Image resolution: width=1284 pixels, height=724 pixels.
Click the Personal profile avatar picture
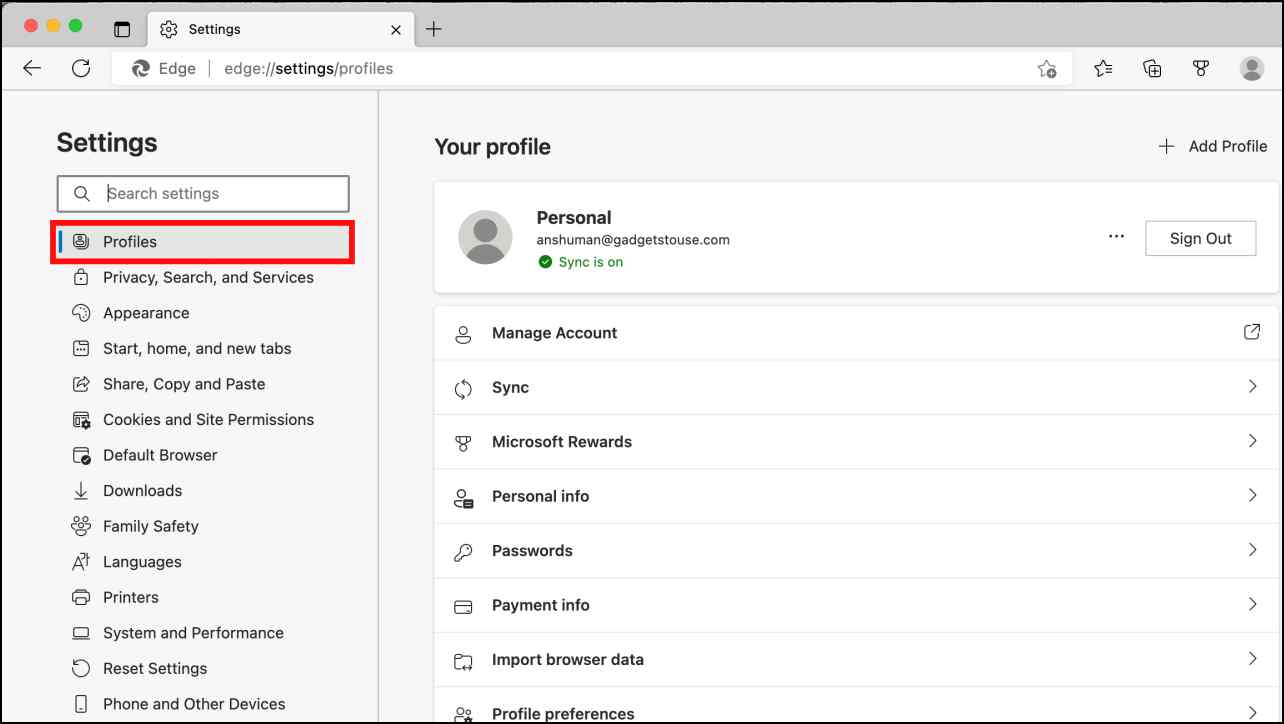pyautogui.click(x=485, y=237)
